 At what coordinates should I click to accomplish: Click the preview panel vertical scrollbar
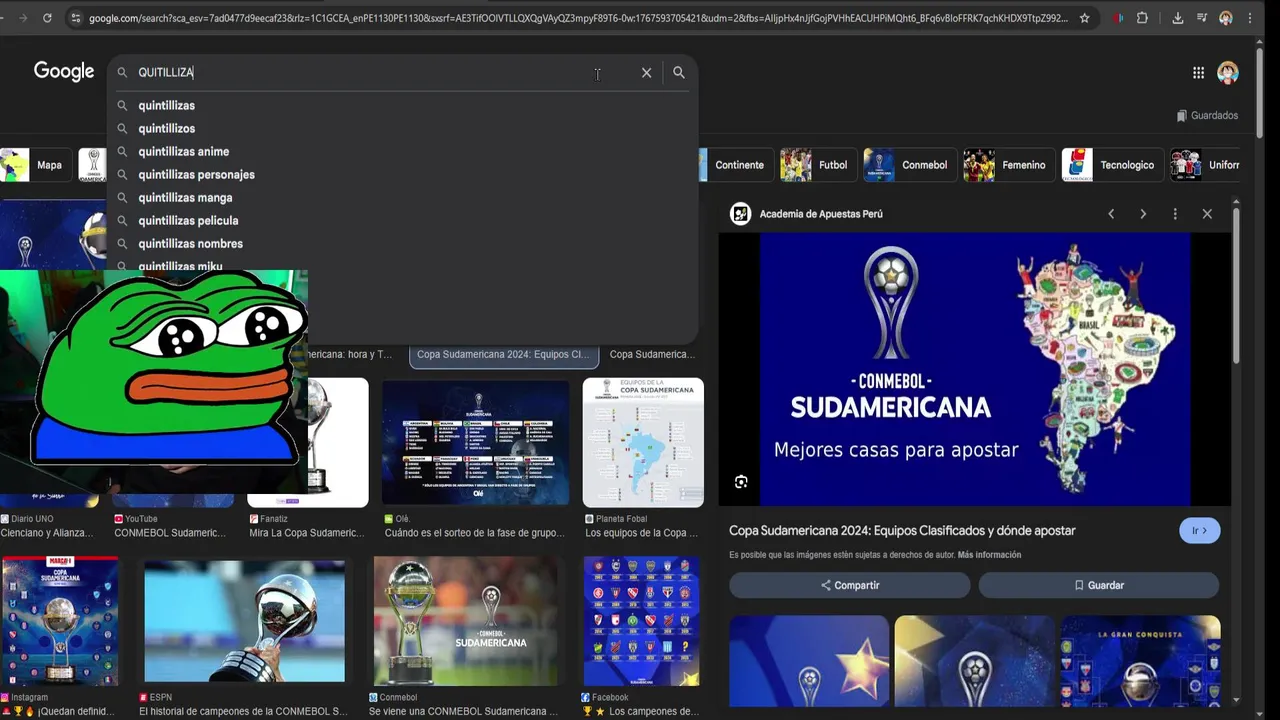pos(1236,285)
